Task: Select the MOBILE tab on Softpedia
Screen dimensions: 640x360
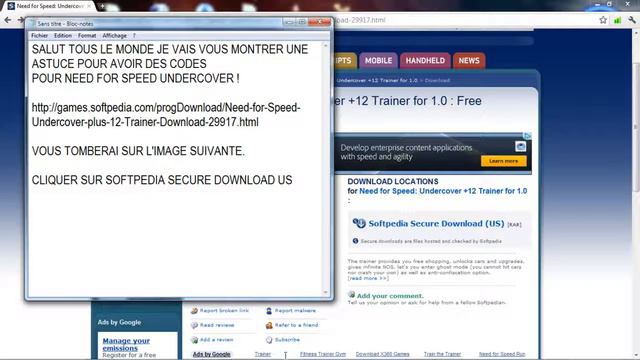Action: pyautogui.click(x=378, y=60)
